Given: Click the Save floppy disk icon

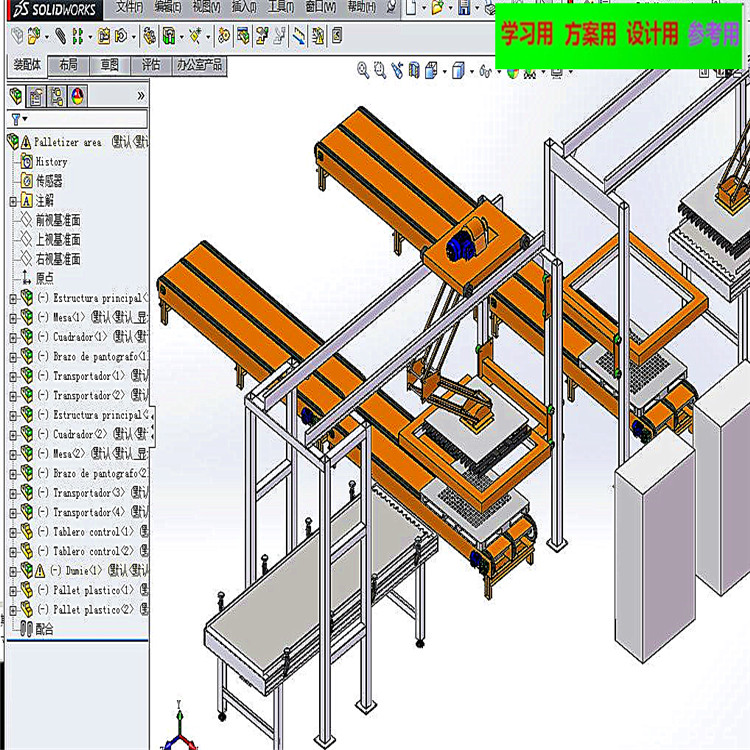Looking at the screenshot, I should pos(464,7).
